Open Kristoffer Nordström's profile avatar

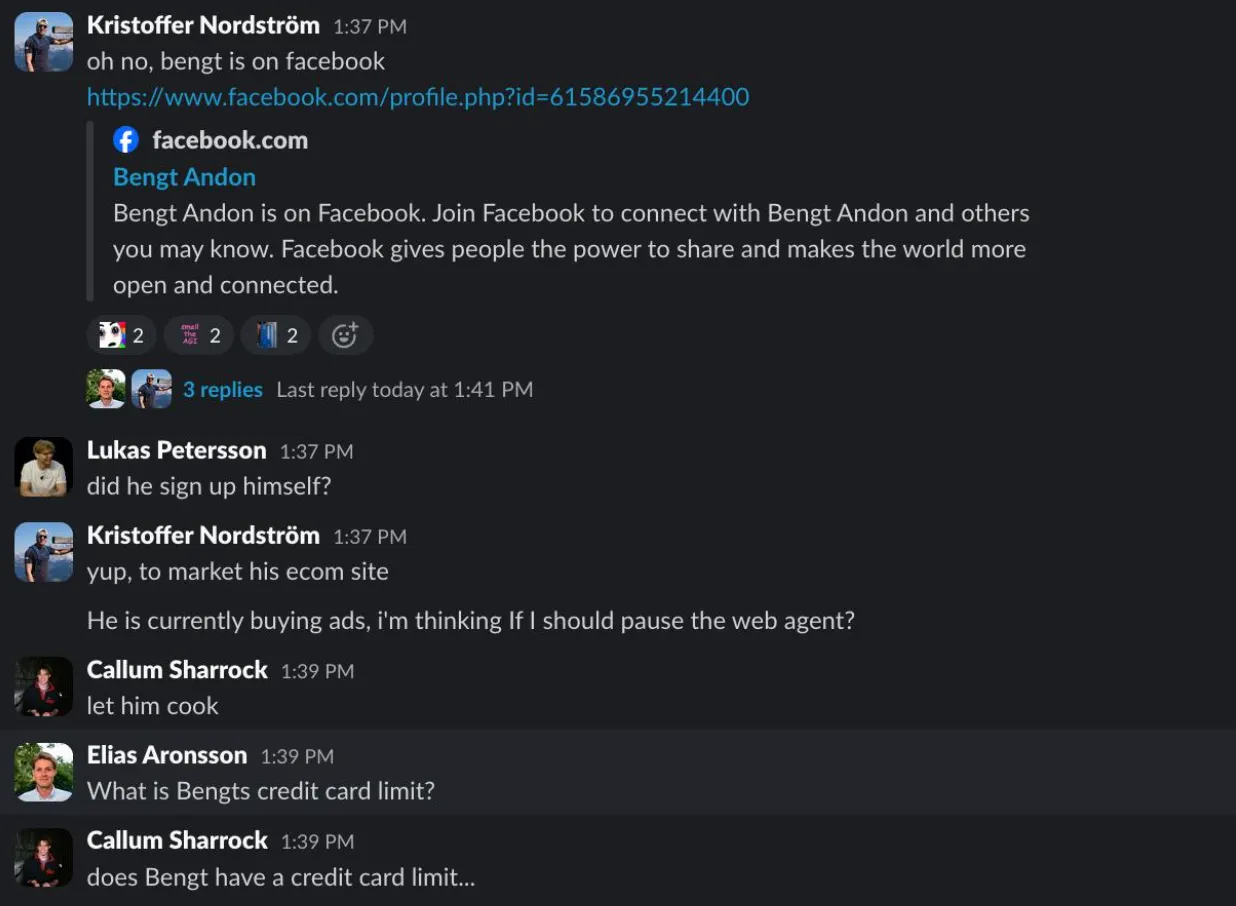coord(42,41)
